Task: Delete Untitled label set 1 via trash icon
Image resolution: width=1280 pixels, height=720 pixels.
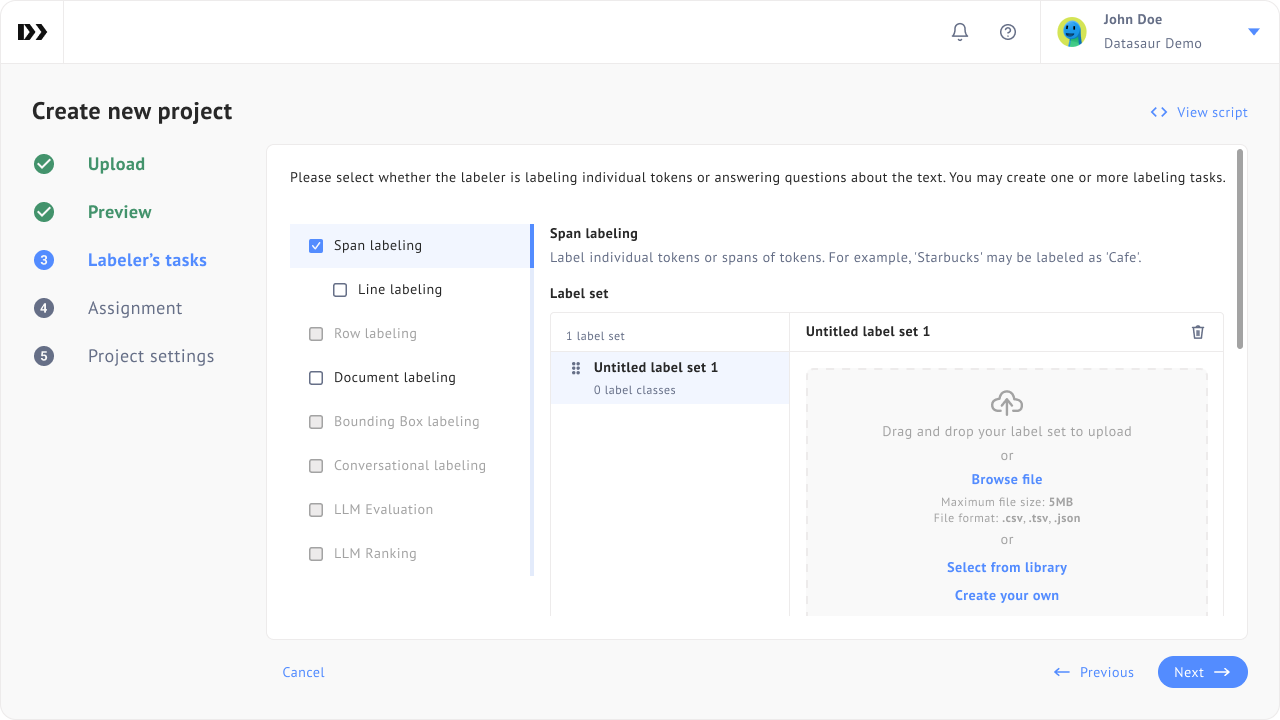Action: coord(1198,332)
